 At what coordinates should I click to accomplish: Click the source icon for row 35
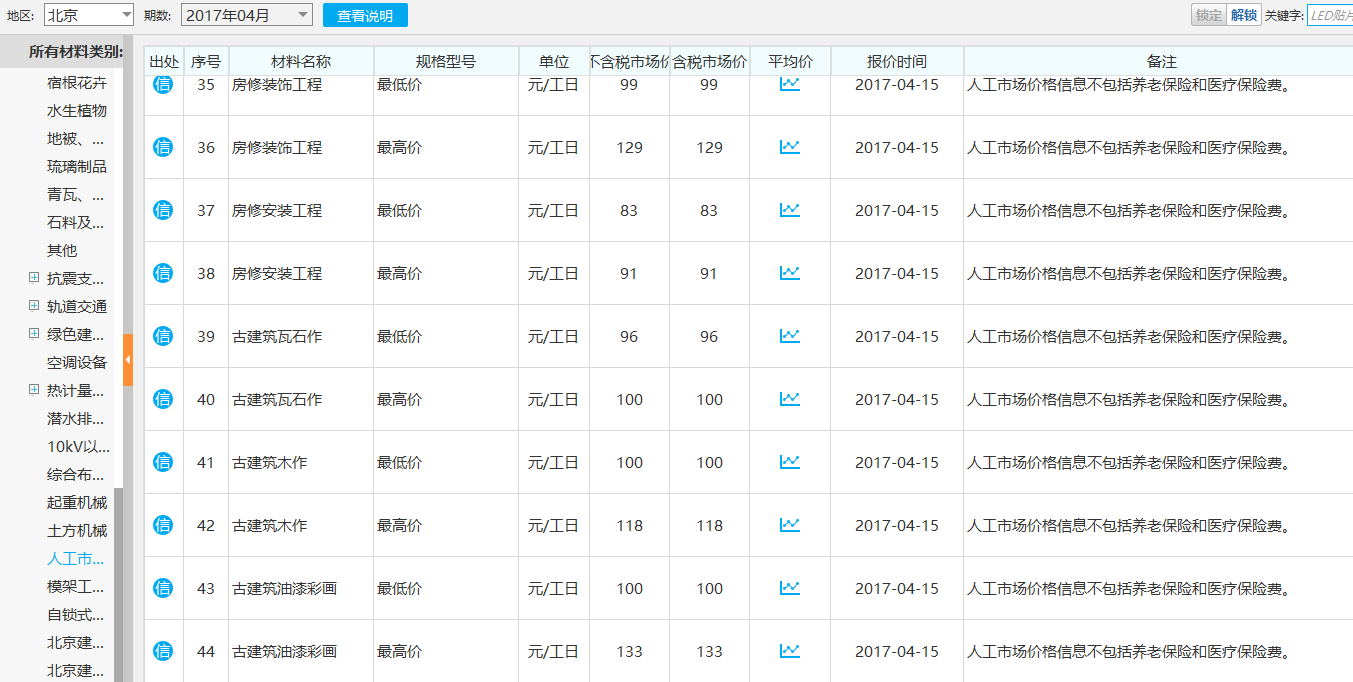(163, 84)
